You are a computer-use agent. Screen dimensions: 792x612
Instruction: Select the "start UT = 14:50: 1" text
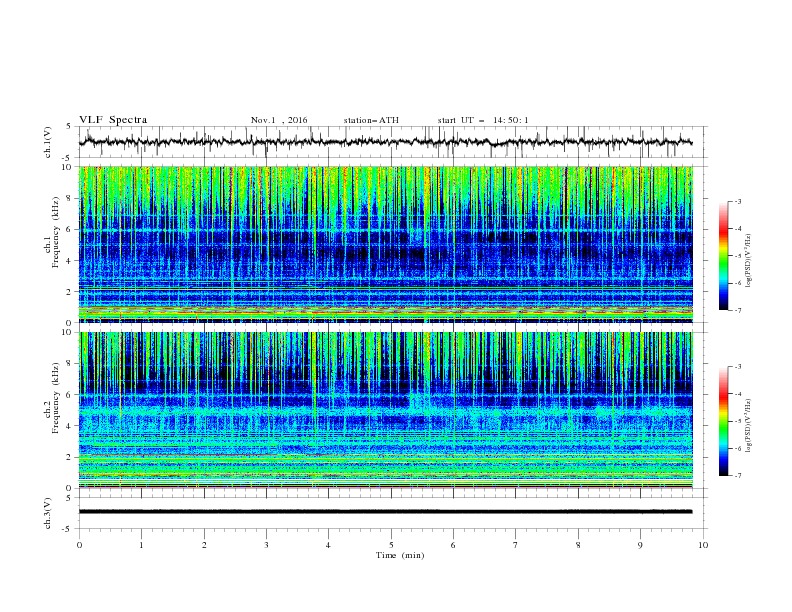tap(483, 120)
